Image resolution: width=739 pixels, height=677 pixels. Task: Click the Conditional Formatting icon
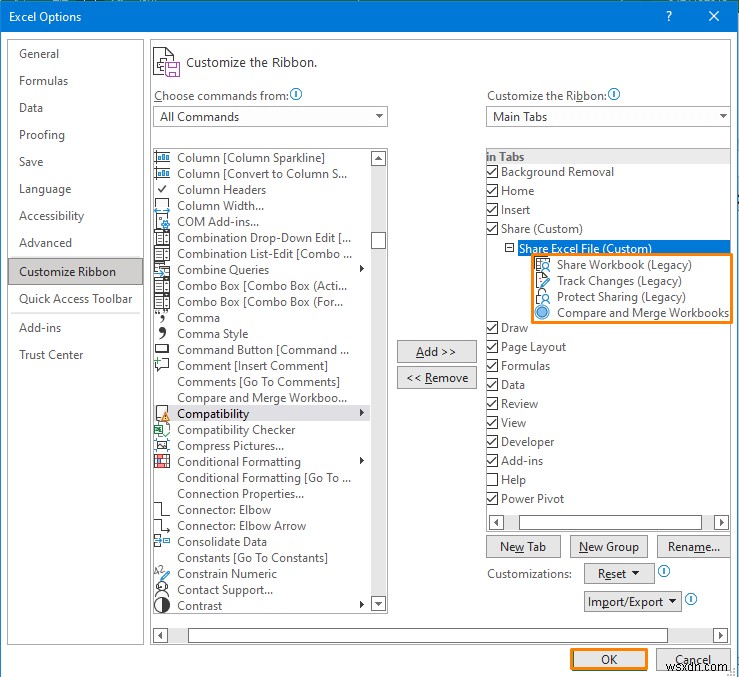click(162, 461)
